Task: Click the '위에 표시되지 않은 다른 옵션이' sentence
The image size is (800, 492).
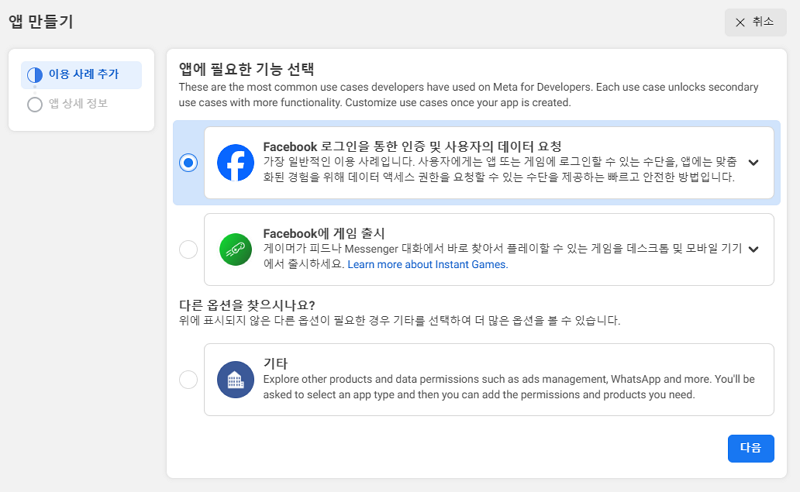Action: coord(399,321)
